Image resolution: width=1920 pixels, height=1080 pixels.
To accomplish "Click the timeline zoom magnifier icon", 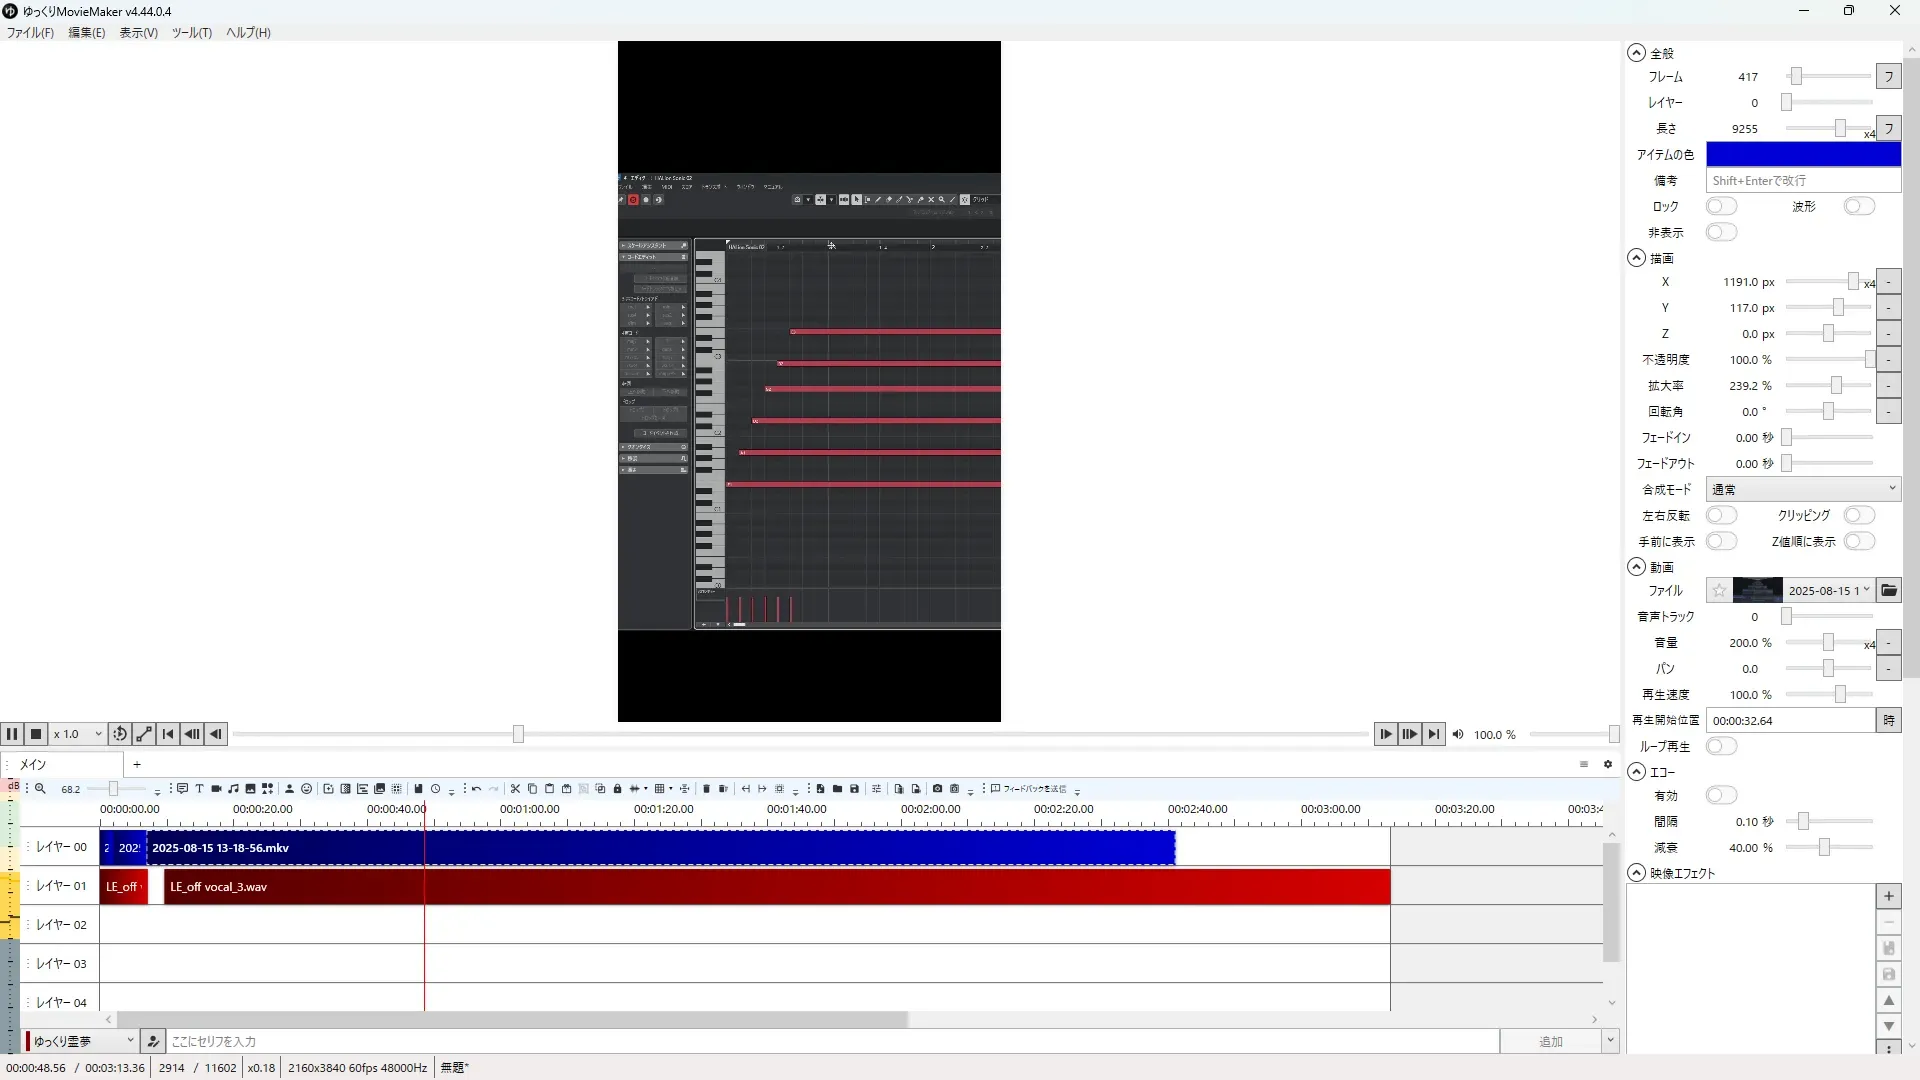I will pos(40,789).
